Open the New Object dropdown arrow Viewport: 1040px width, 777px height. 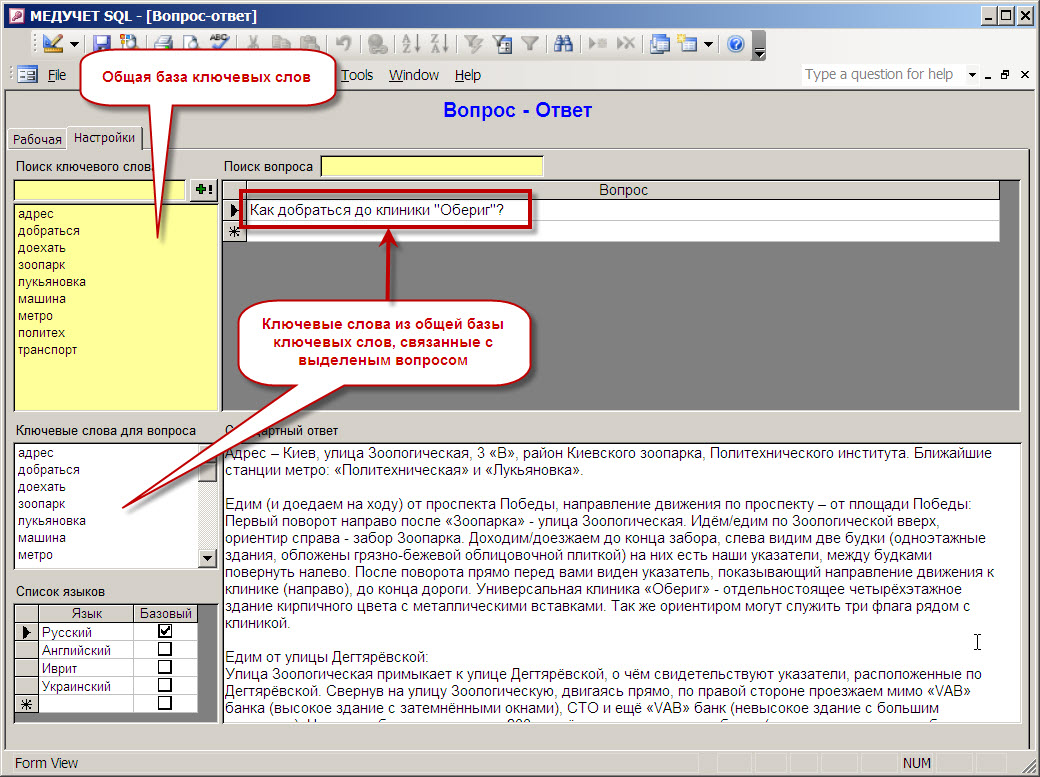click(x=708, y=44)
